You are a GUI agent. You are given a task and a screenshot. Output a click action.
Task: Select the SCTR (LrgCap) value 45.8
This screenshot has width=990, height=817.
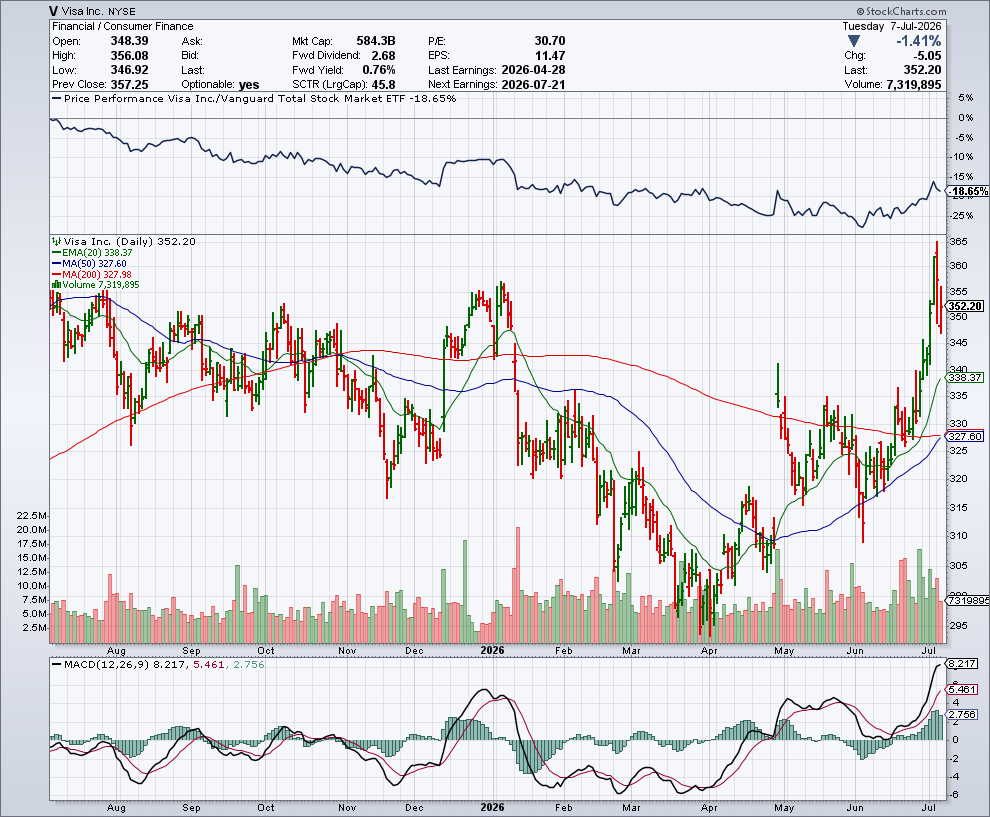click(384, 85)
